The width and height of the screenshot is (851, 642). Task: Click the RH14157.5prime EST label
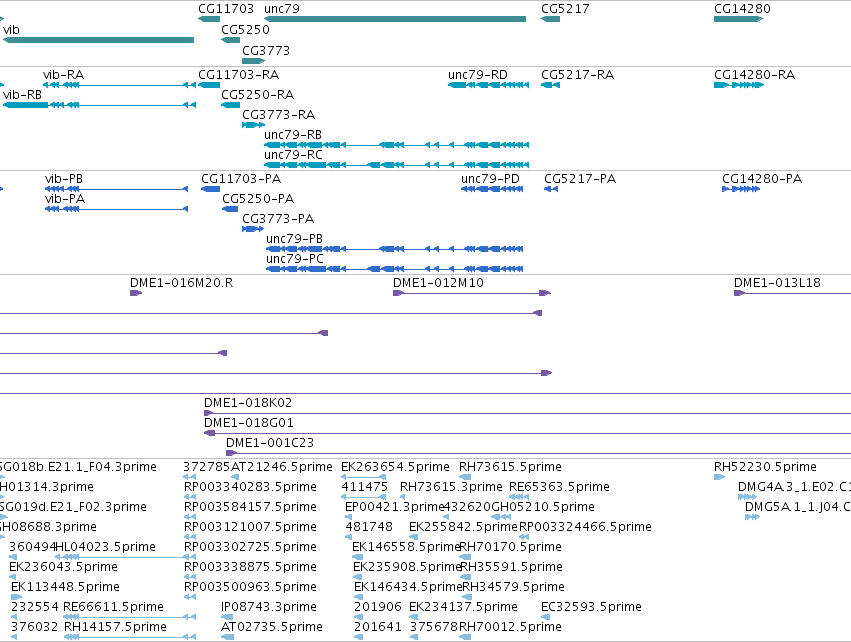click(x=115, y=627)
